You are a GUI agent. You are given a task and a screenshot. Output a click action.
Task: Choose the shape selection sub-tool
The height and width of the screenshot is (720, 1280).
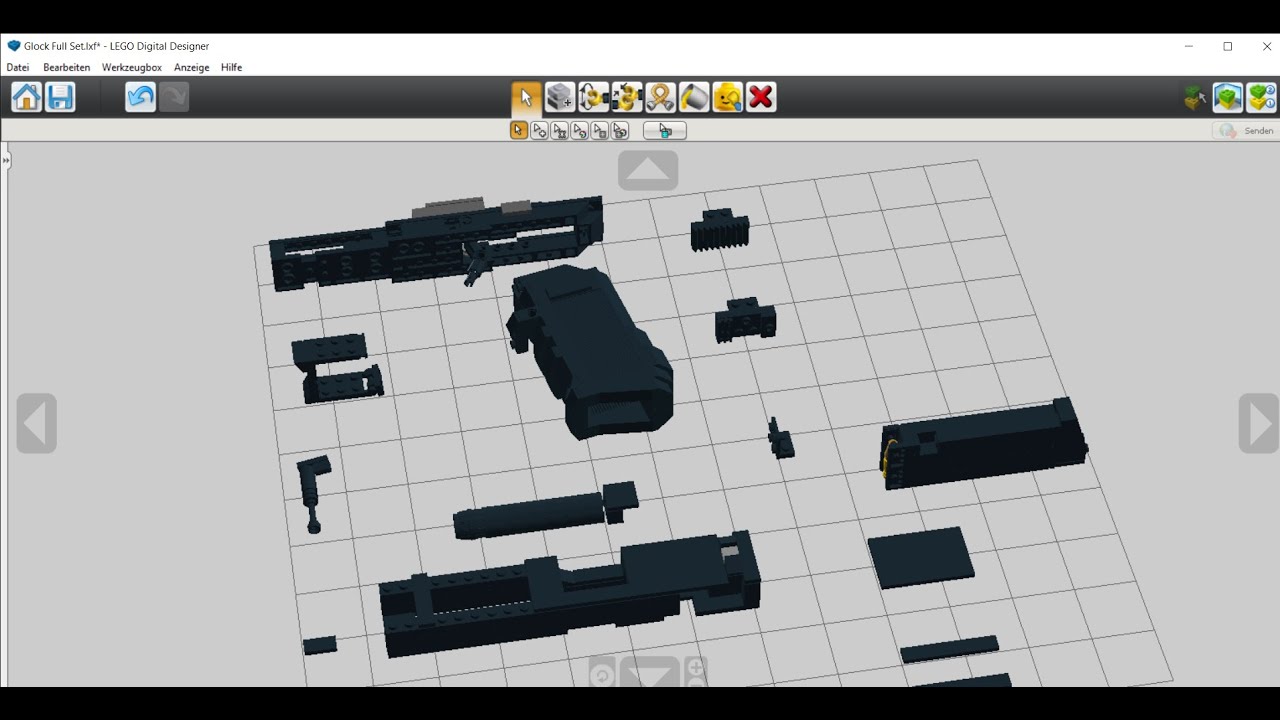pos(599,130)
